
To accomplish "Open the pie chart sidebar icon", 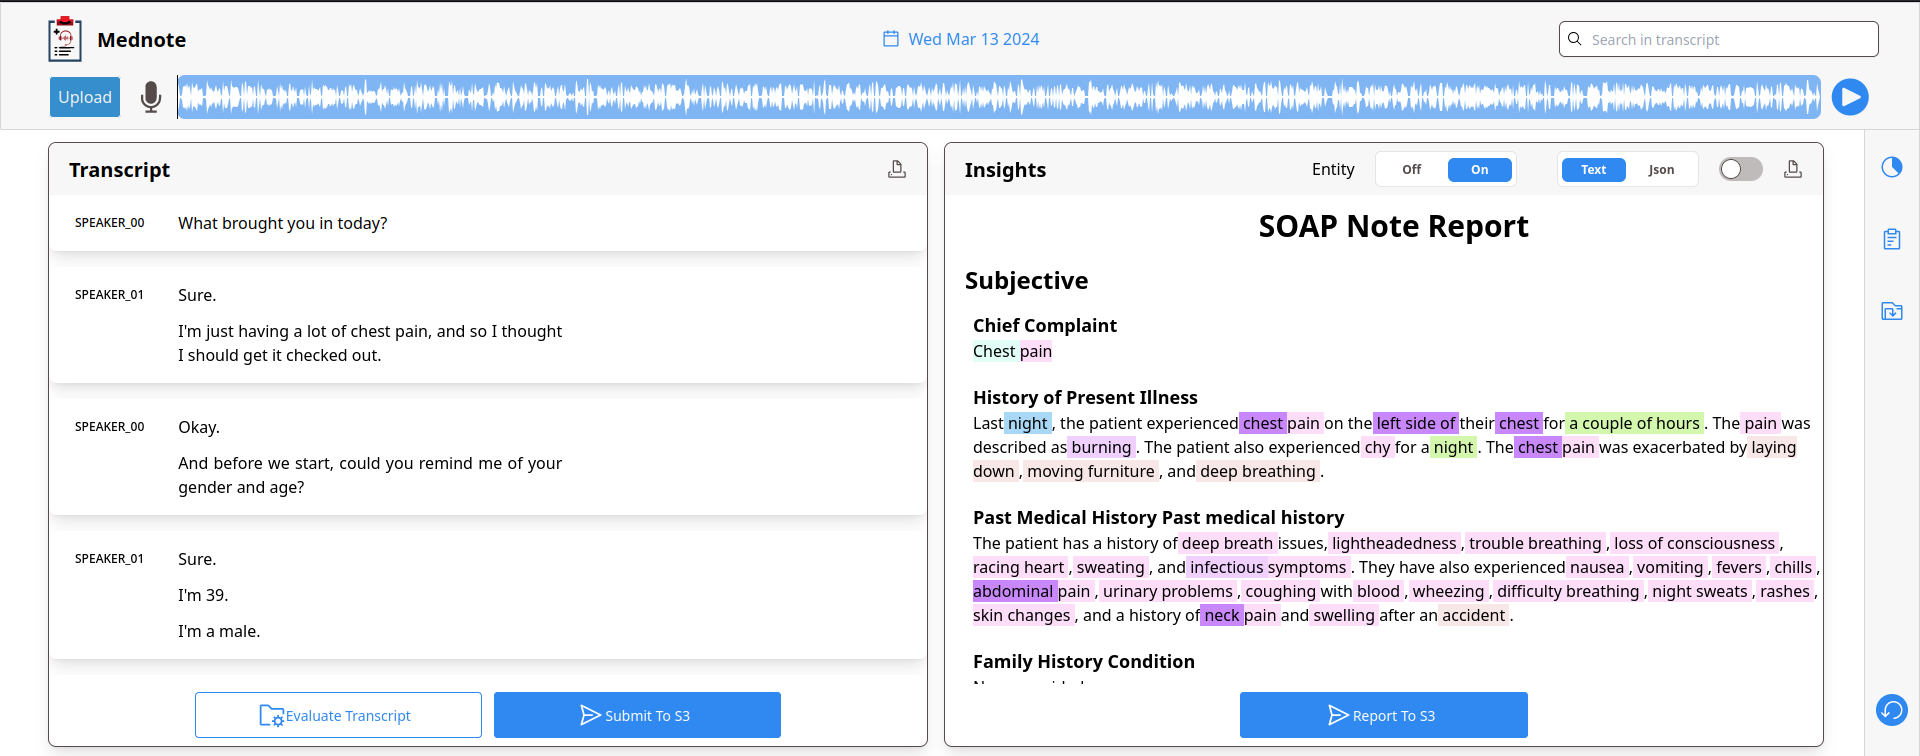I will coord(1892,167).
